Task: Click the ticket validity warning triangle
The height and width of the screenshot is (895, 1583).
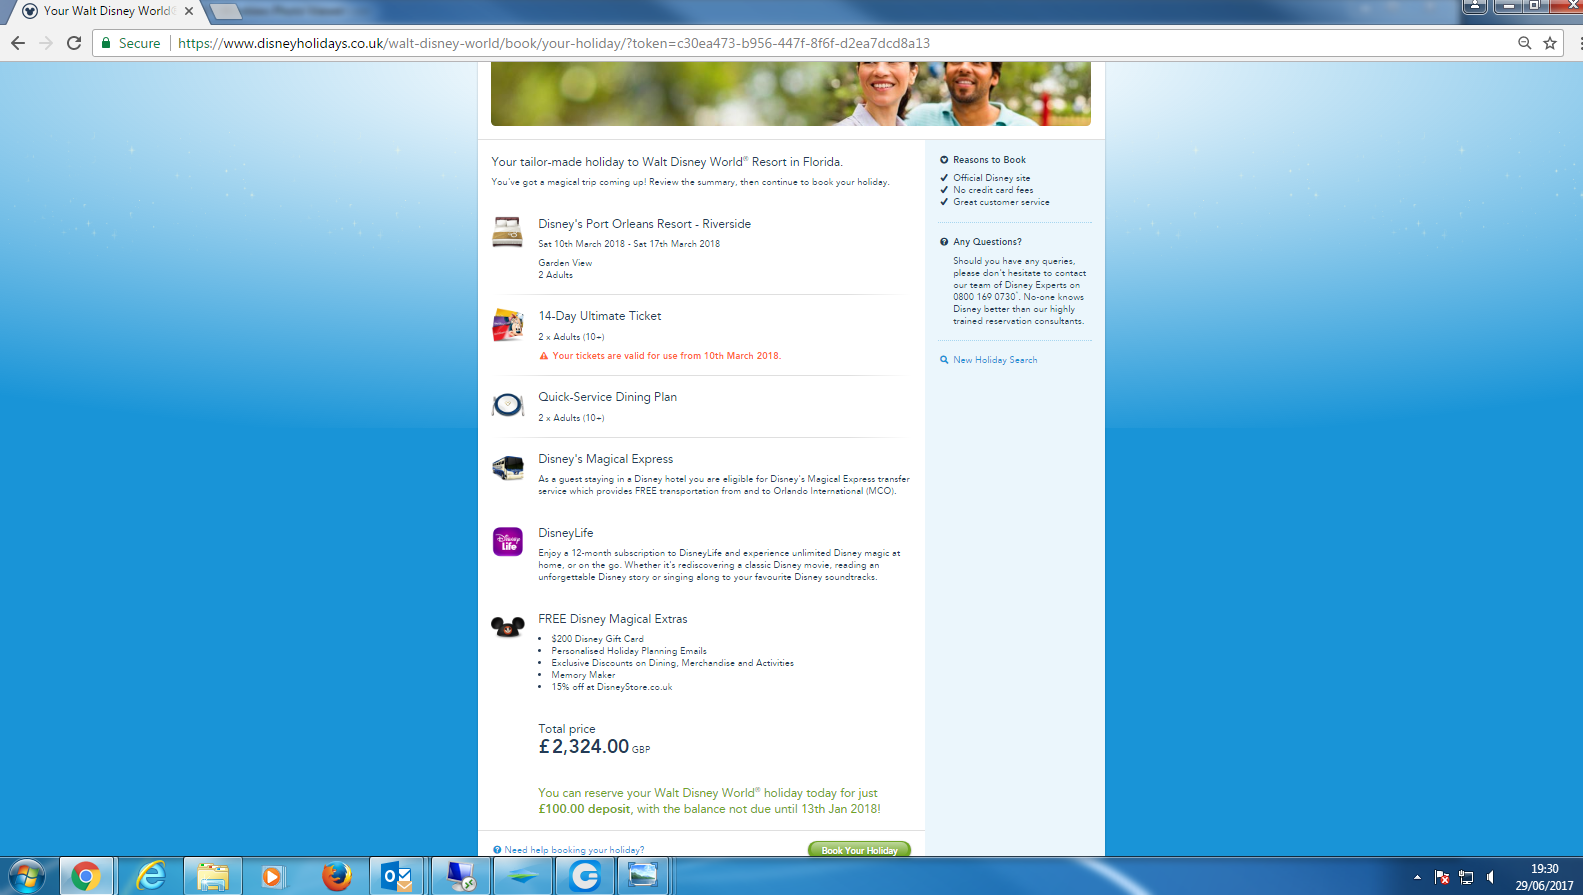Action: click(544, 356)
